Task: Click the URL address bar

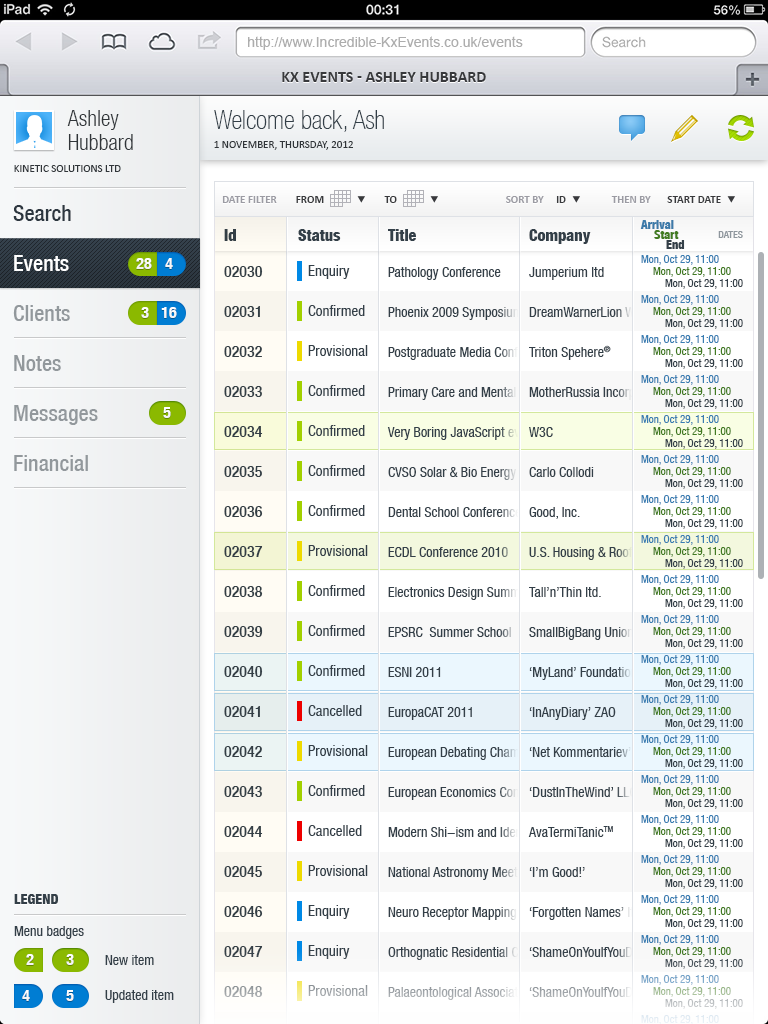Action: [x=410, y=42]
